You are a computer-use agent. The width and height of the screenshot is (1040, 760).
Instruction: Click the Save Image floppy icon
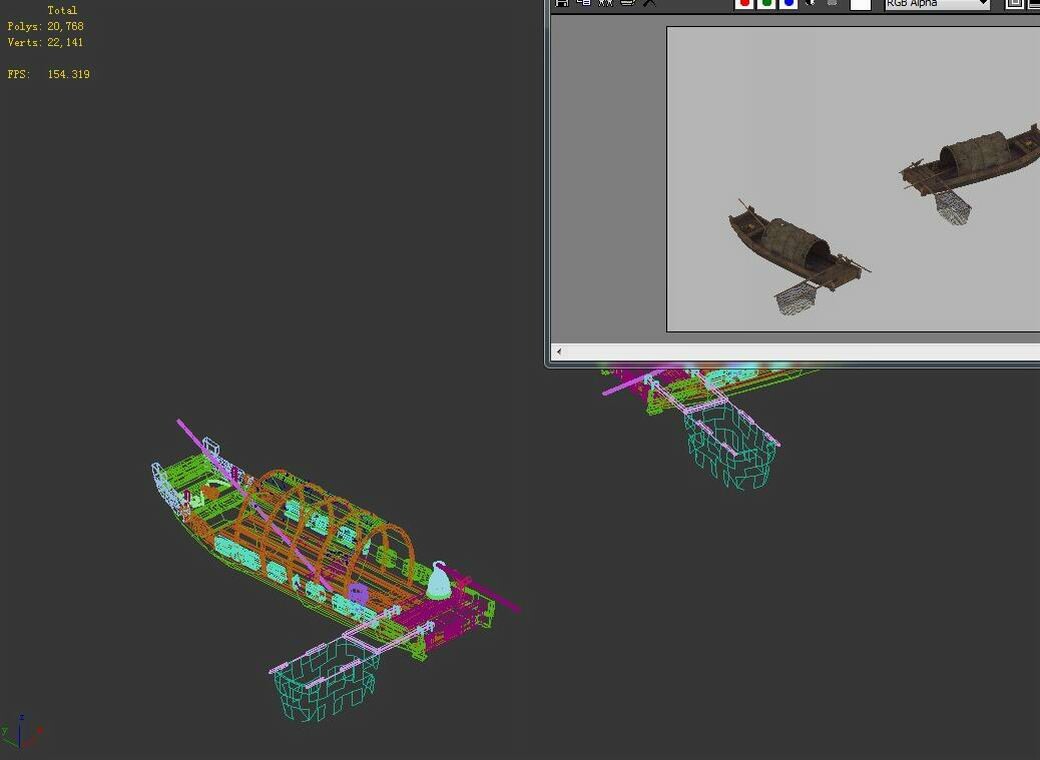[562, 3]
